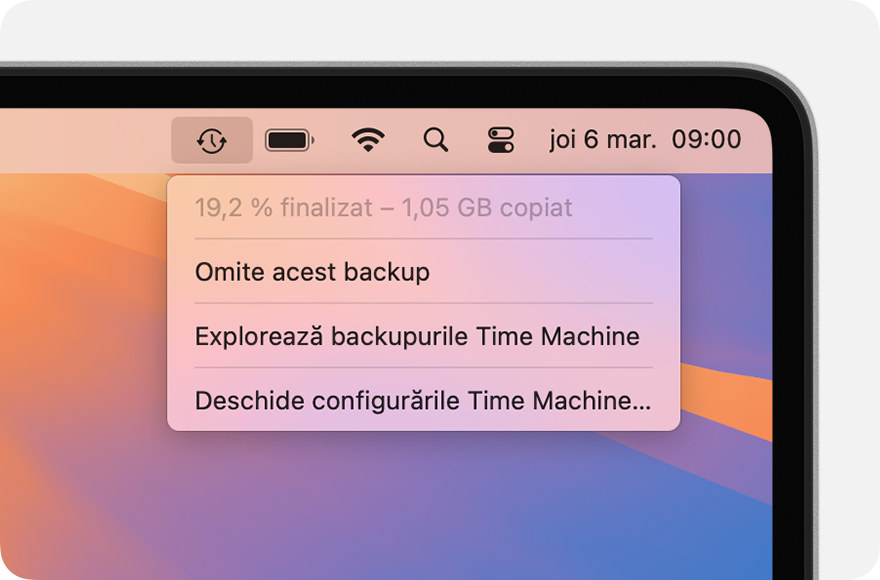
Task: Launch Spotlight with the magnifier icon
Action: coord(435,140)
